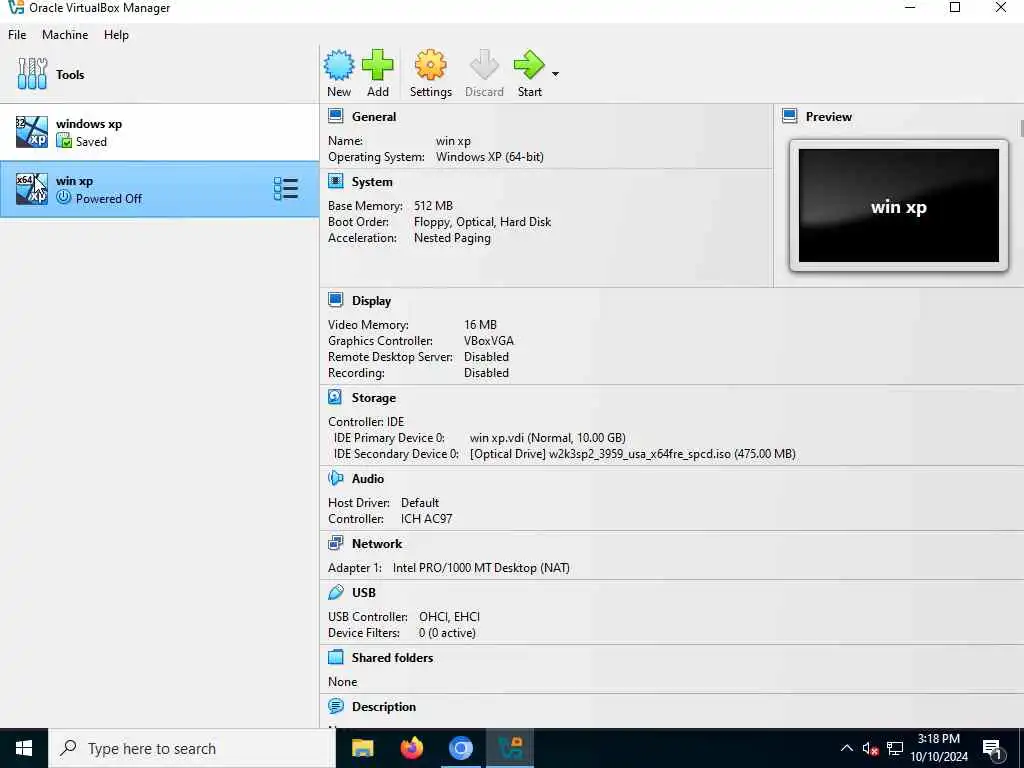1024x768 pixels.
Task: Open the Audio settings header link
Action: click(x=368, y=479)
